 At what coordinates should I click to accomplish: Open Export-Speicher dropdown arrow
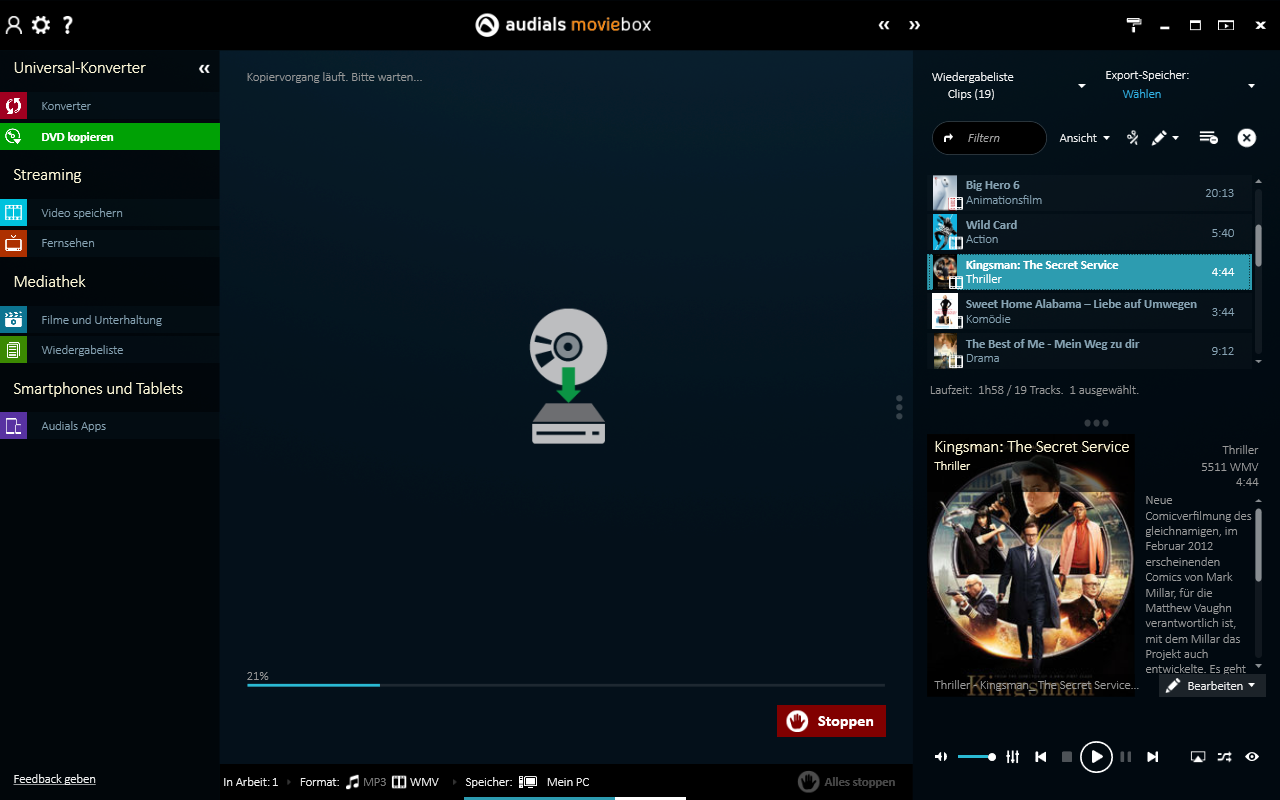[1251, 86]
